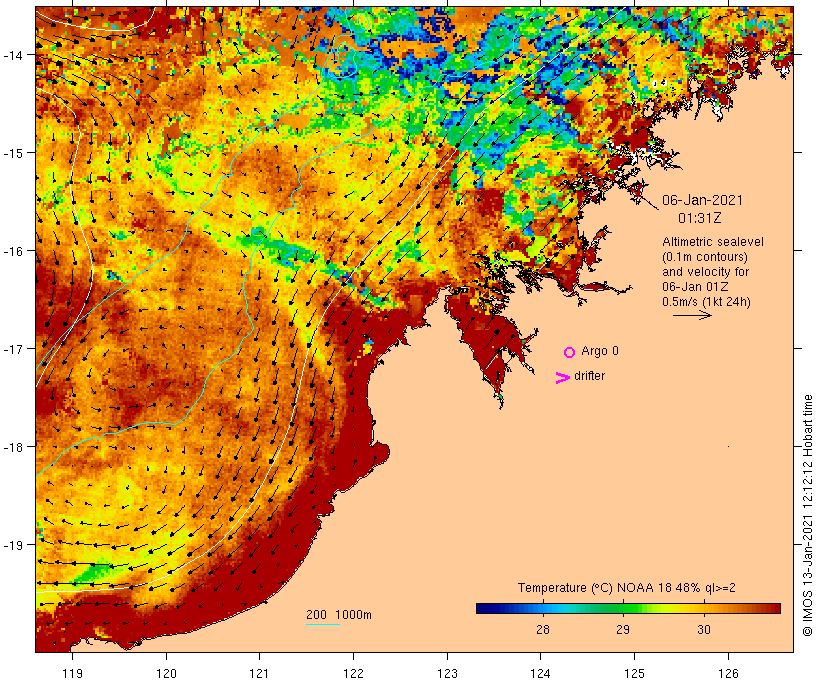Click the 119 longitude axis label
Viewport: 820px width, 680px height.
pyautogui.click(x=72, y=673)
